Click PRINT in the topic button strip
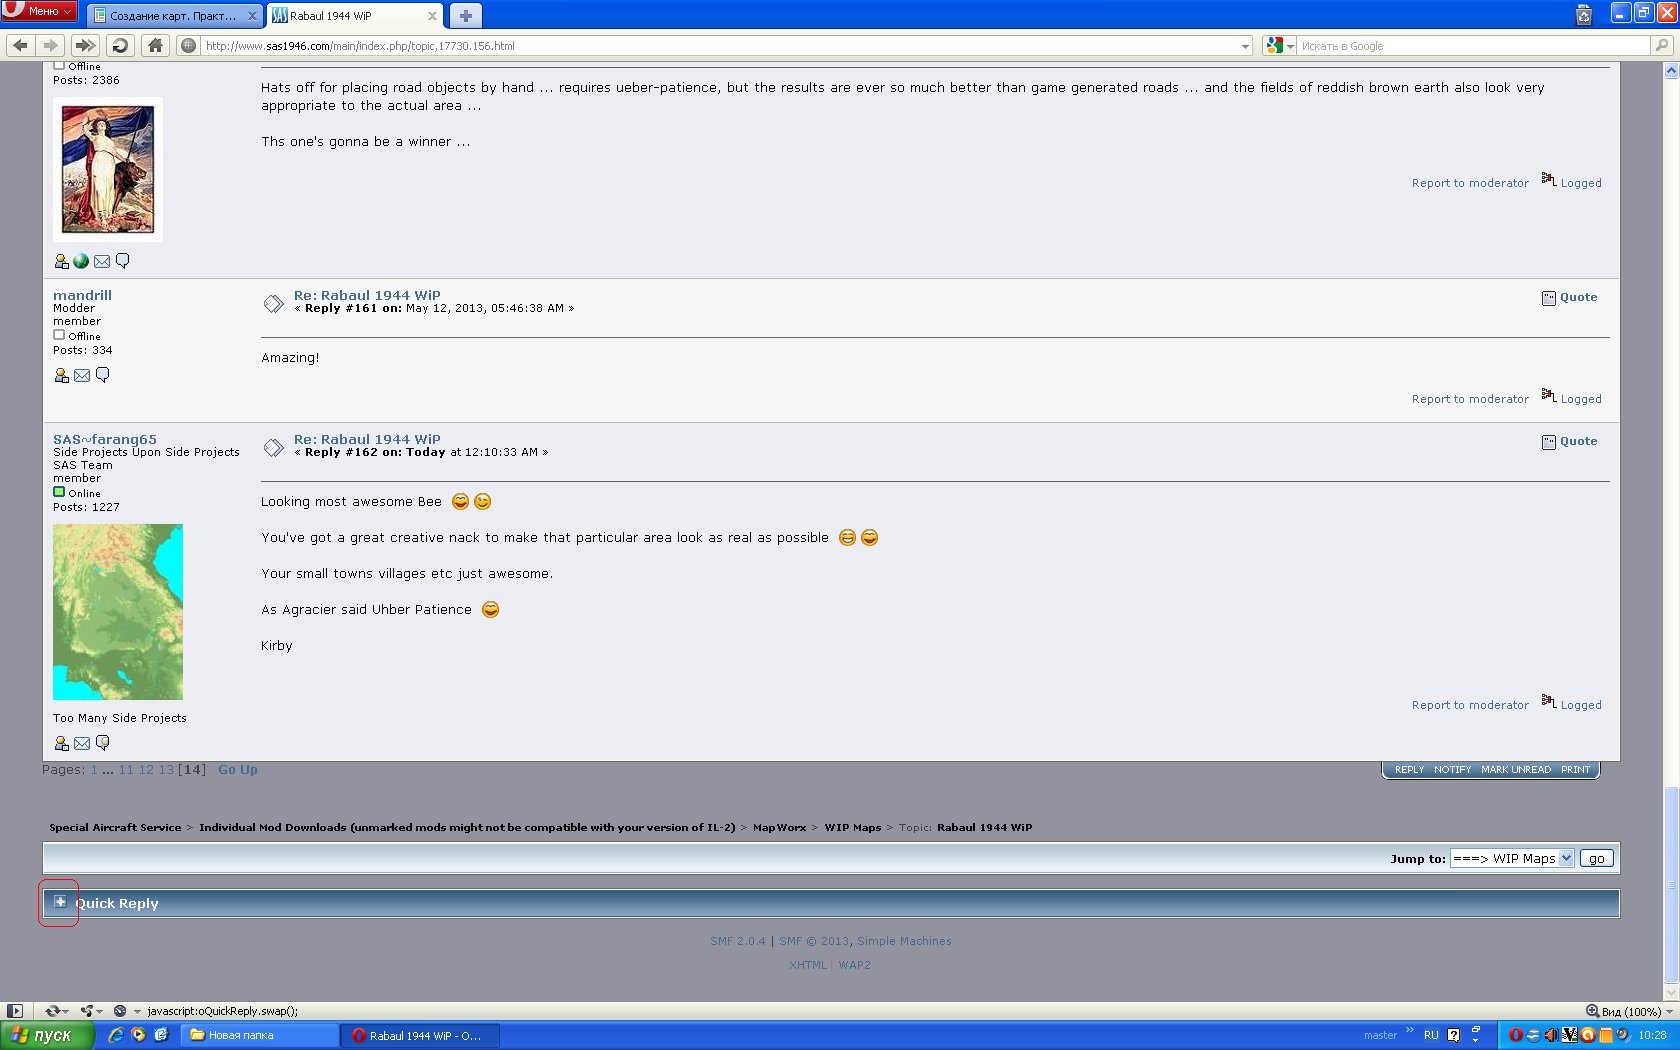 (1575, 770)
